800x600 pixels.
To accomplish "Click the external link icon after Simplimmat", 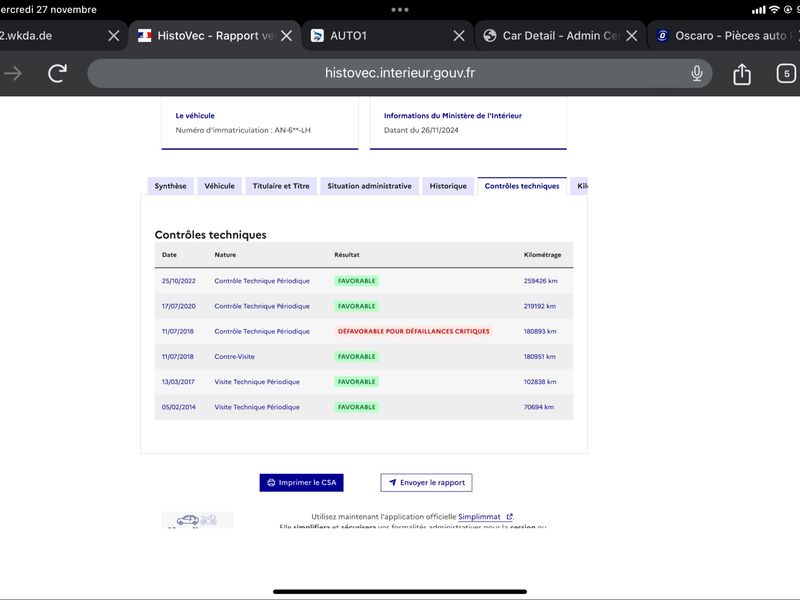I will coord(509,516).
